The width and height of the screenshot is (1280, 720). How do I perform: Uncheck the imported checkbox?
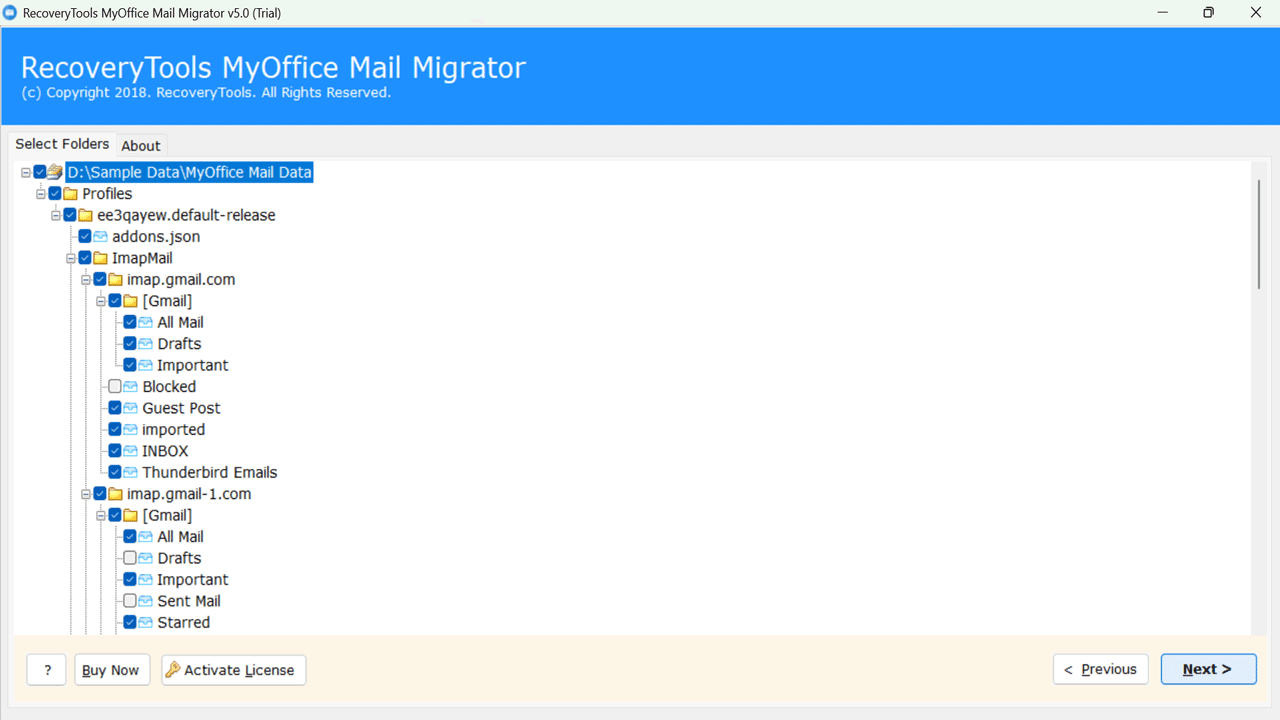tap(115, 430)
